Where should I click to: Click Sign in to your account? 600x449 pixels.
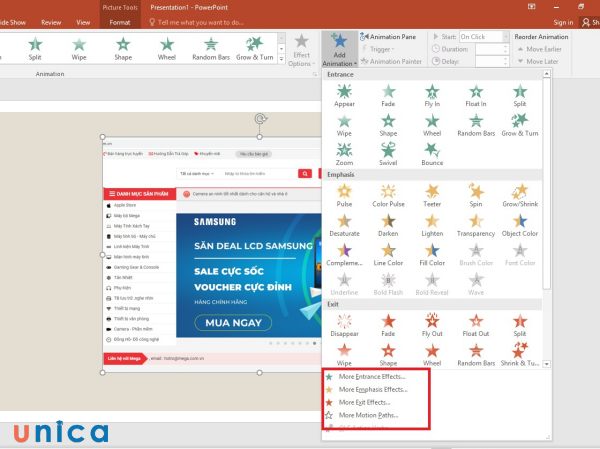click(563, 23)
